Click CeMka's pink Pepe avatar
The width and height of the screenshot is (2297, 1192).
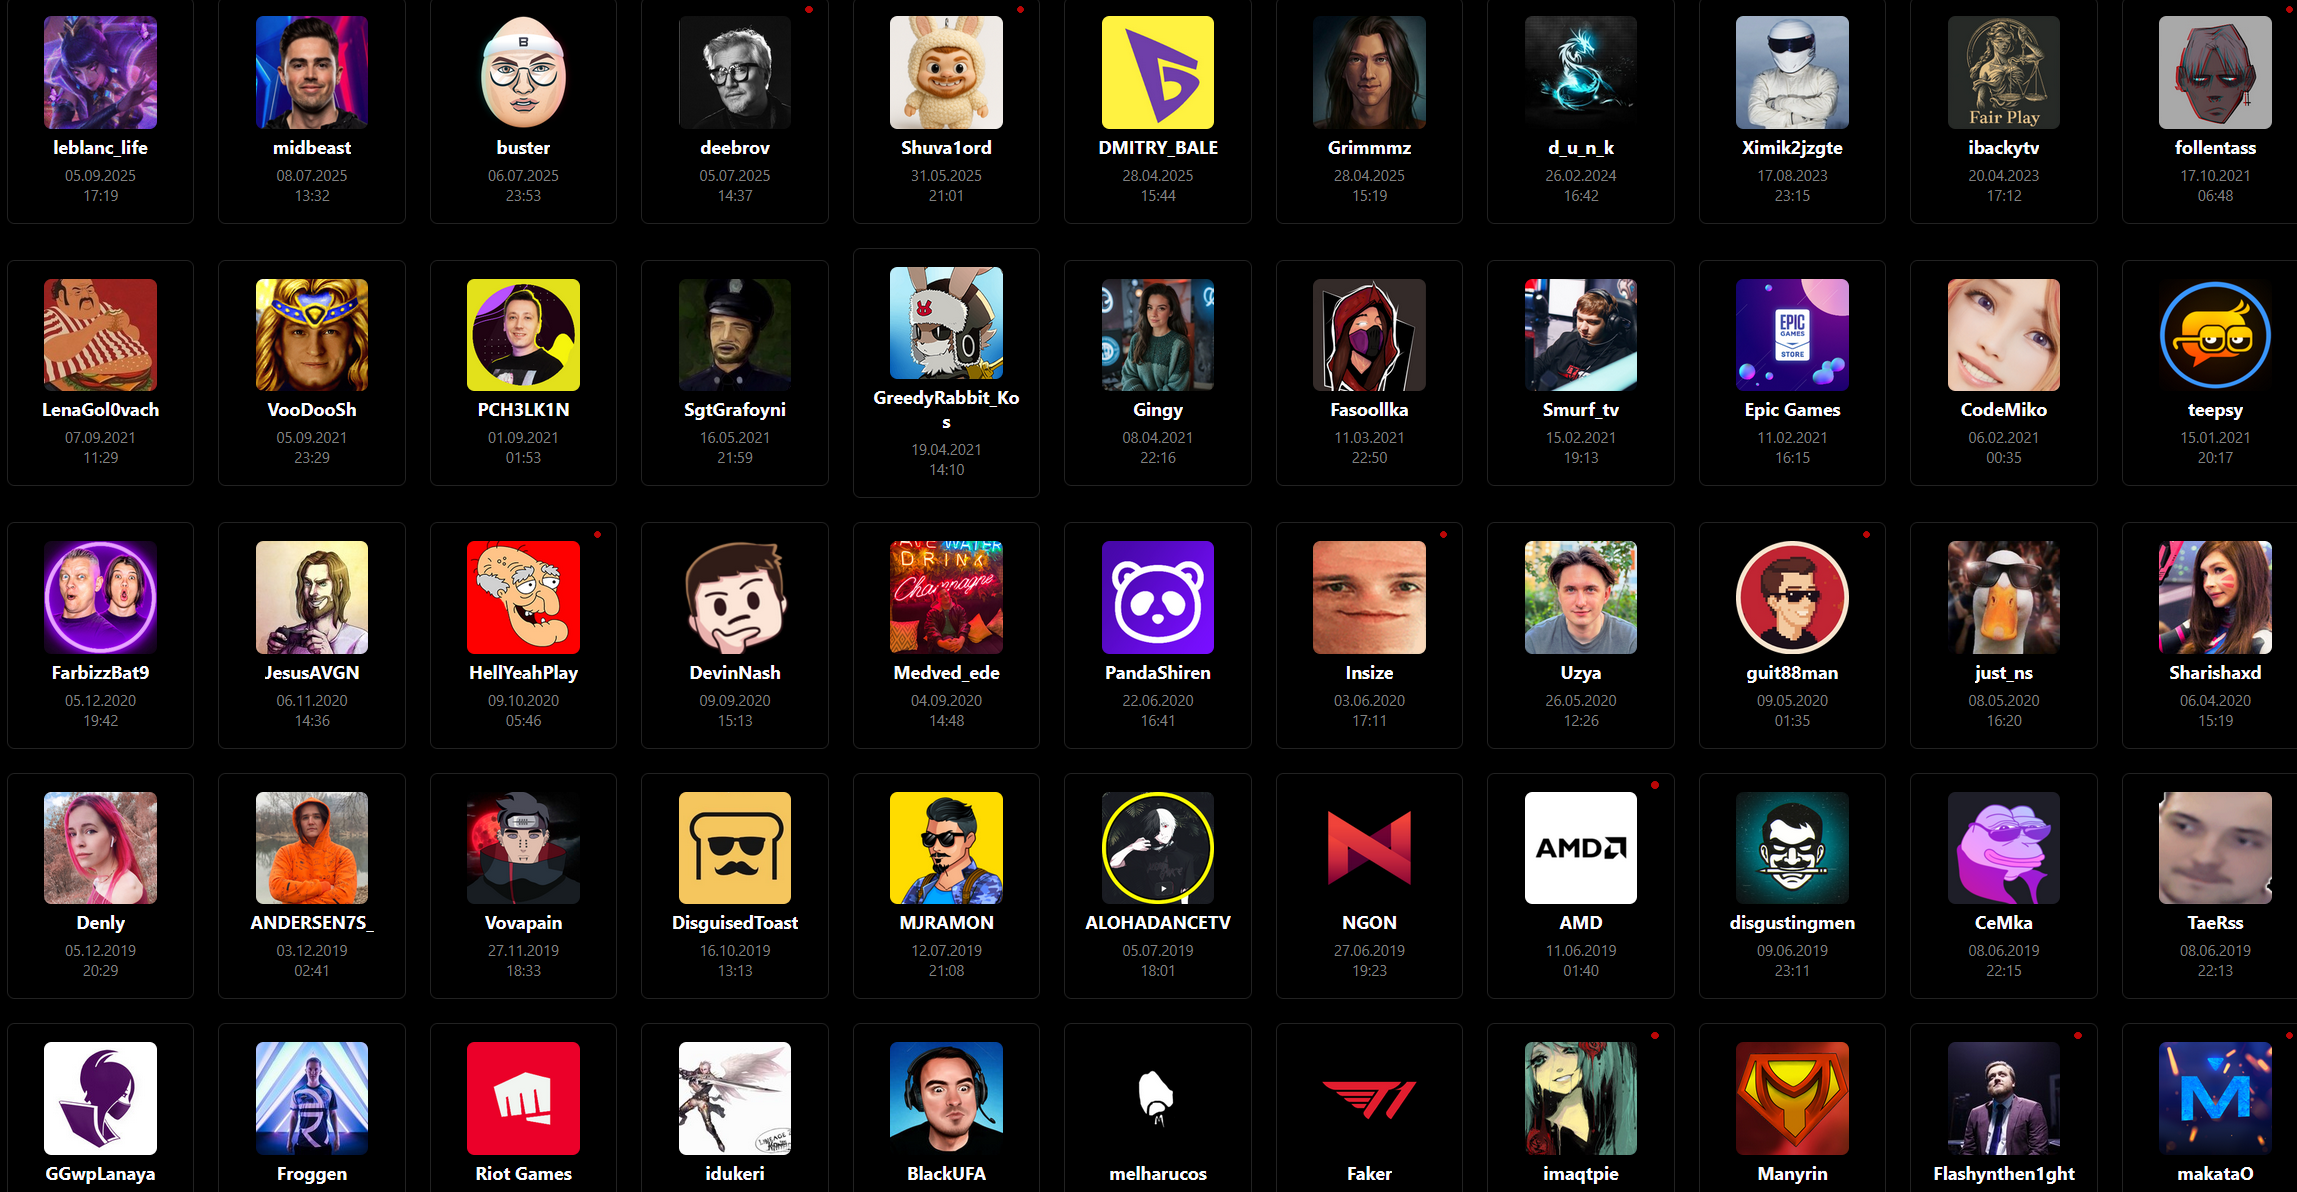(2003, 848)
